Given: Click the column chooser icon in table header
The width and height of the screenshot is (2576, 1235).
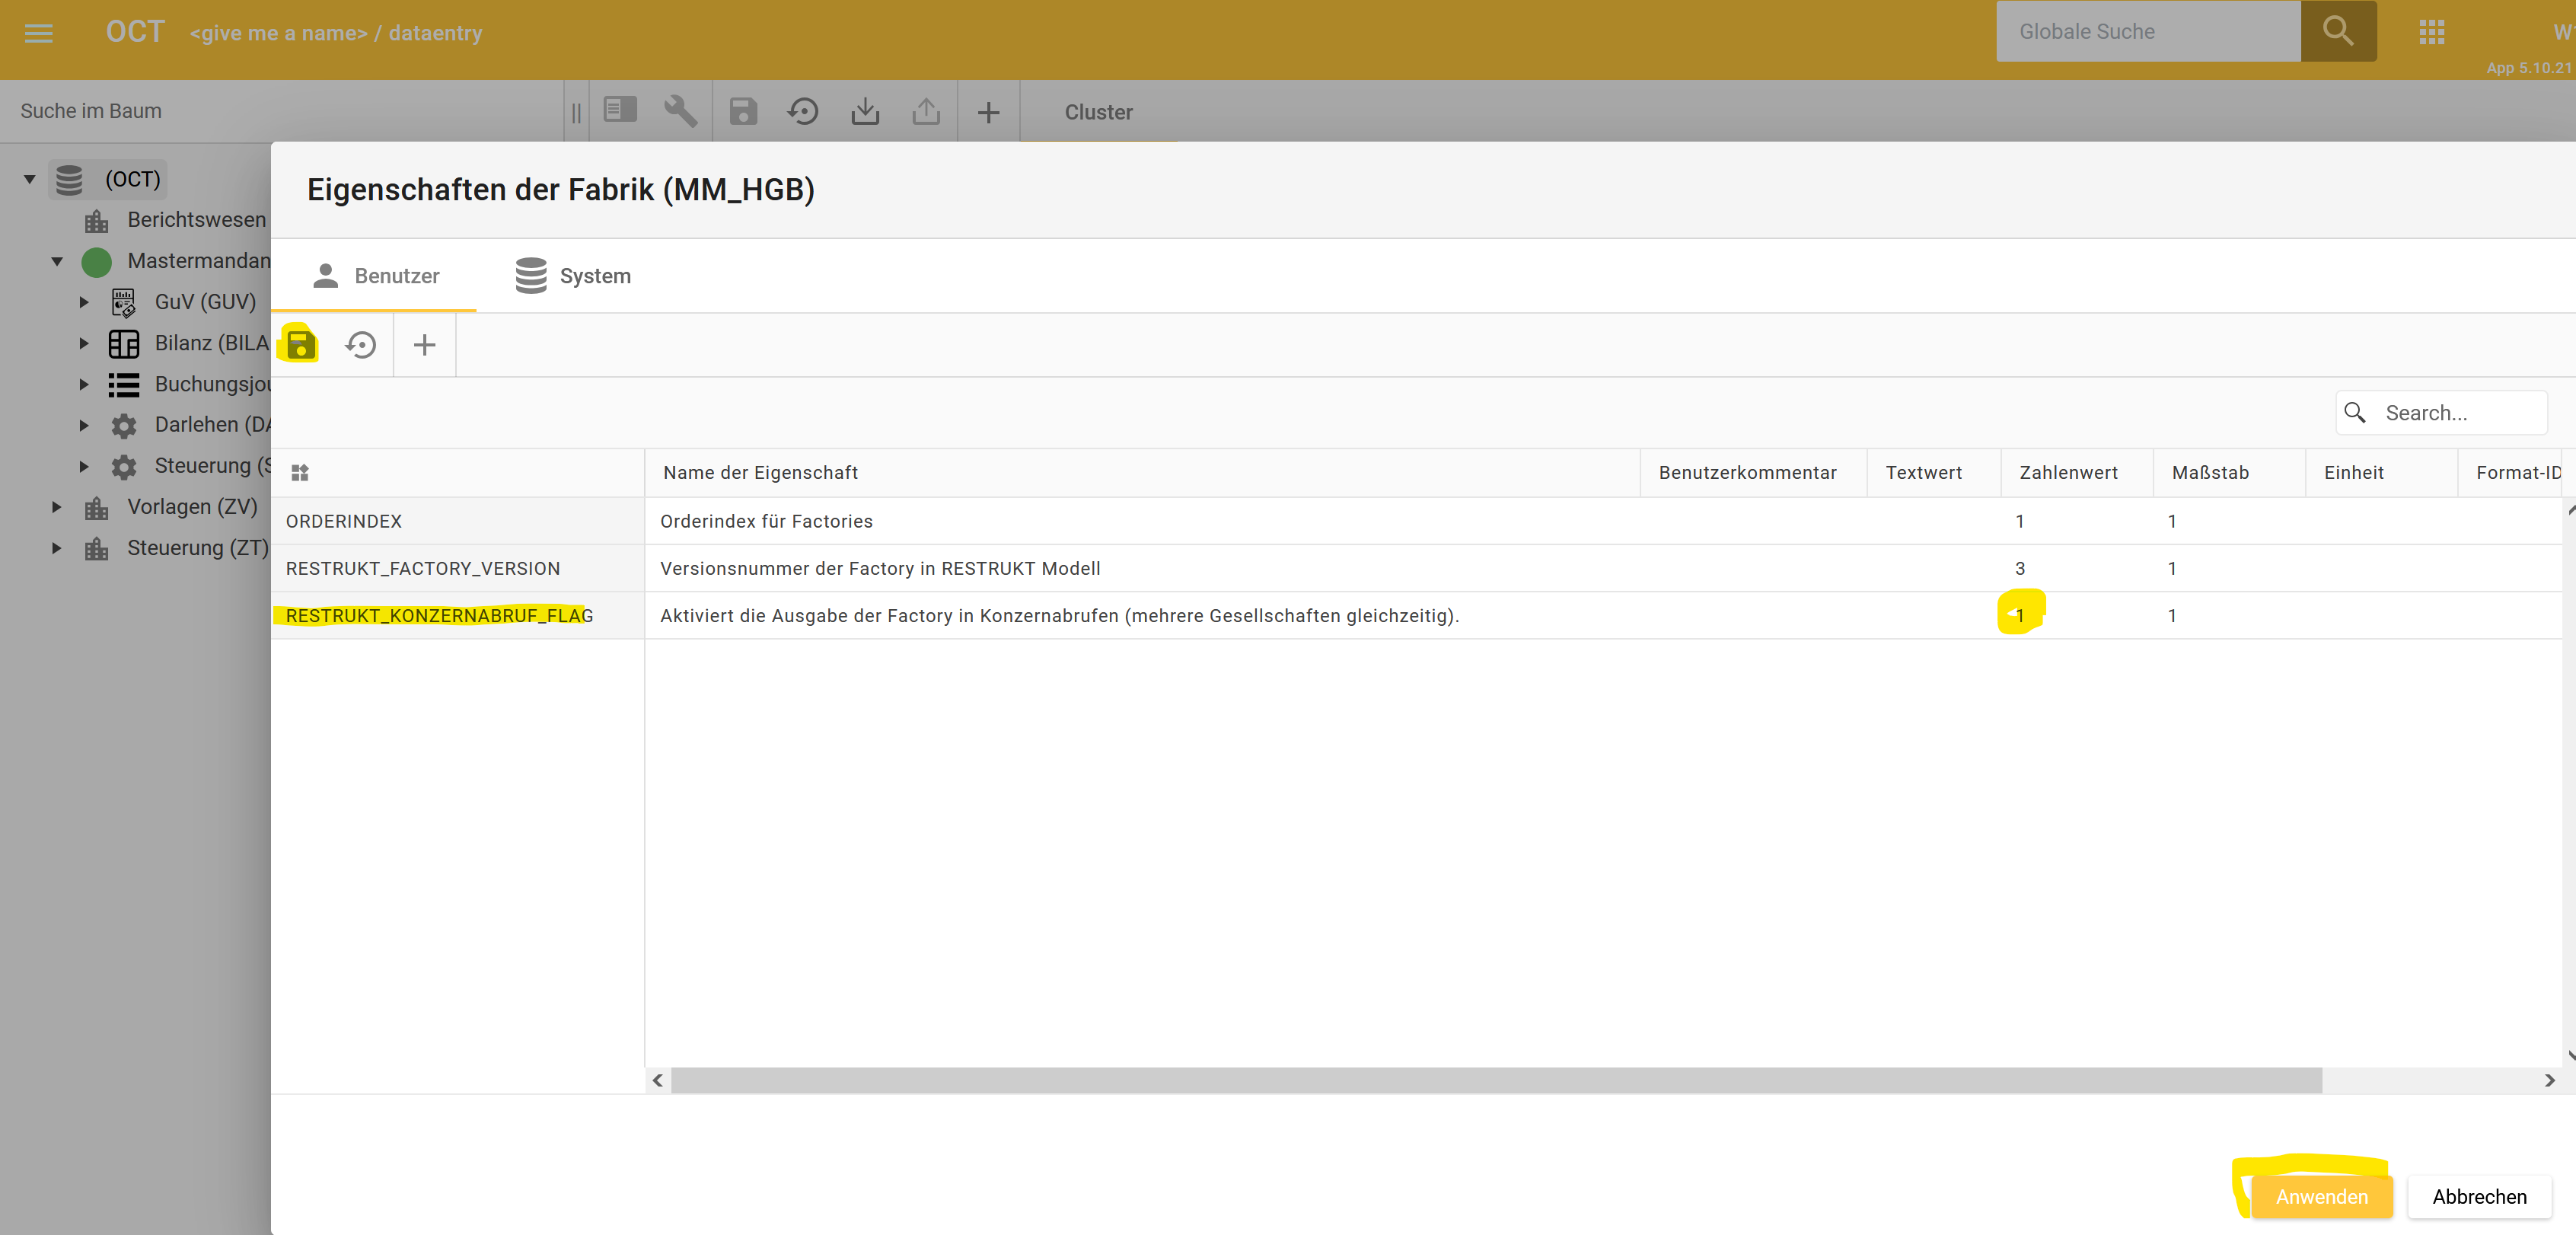Looking at the screenshot, I should coord(300,473).
